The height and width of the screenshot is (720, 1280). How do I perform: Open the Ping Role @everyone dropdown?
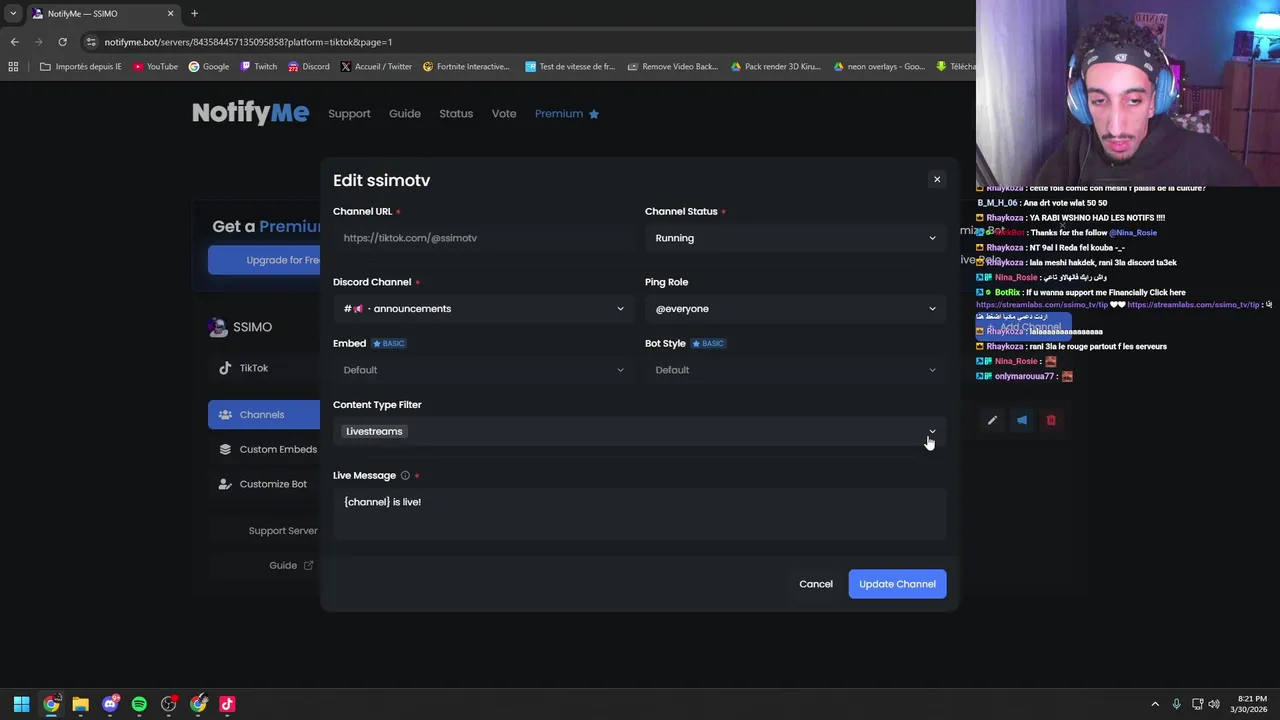pos(795,309)
